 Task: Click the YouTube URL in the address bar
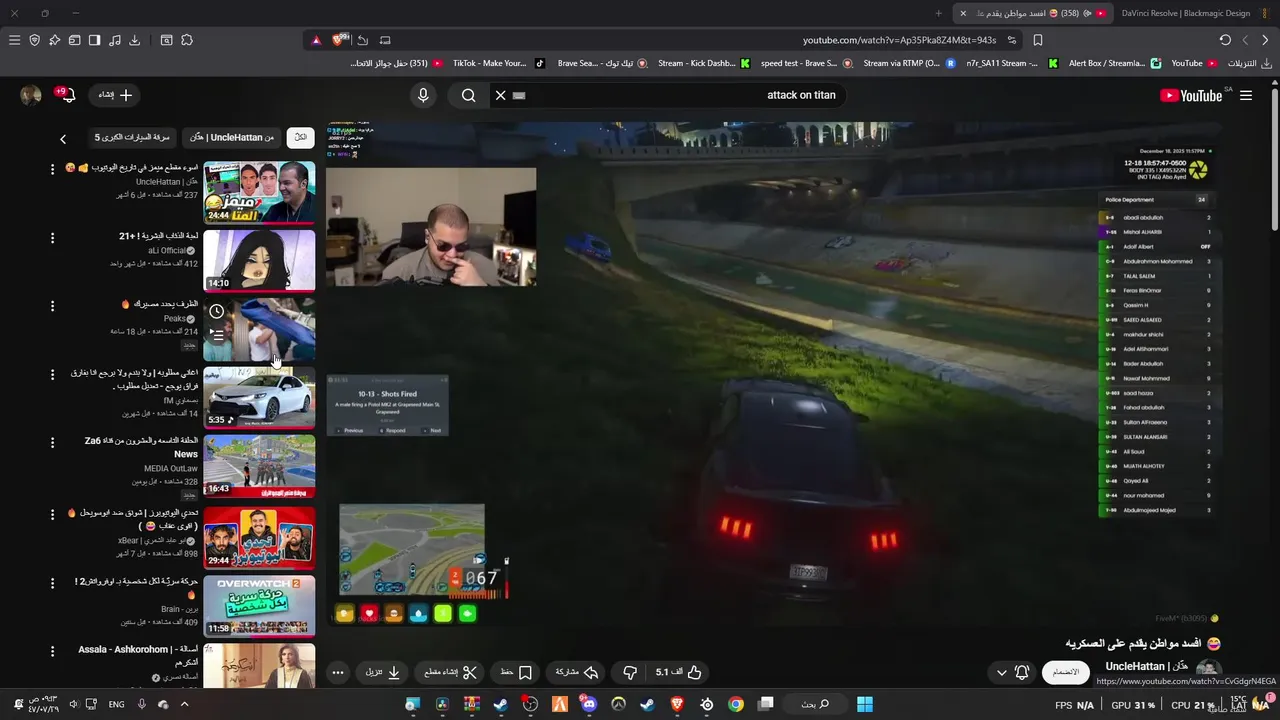(899, 40)
